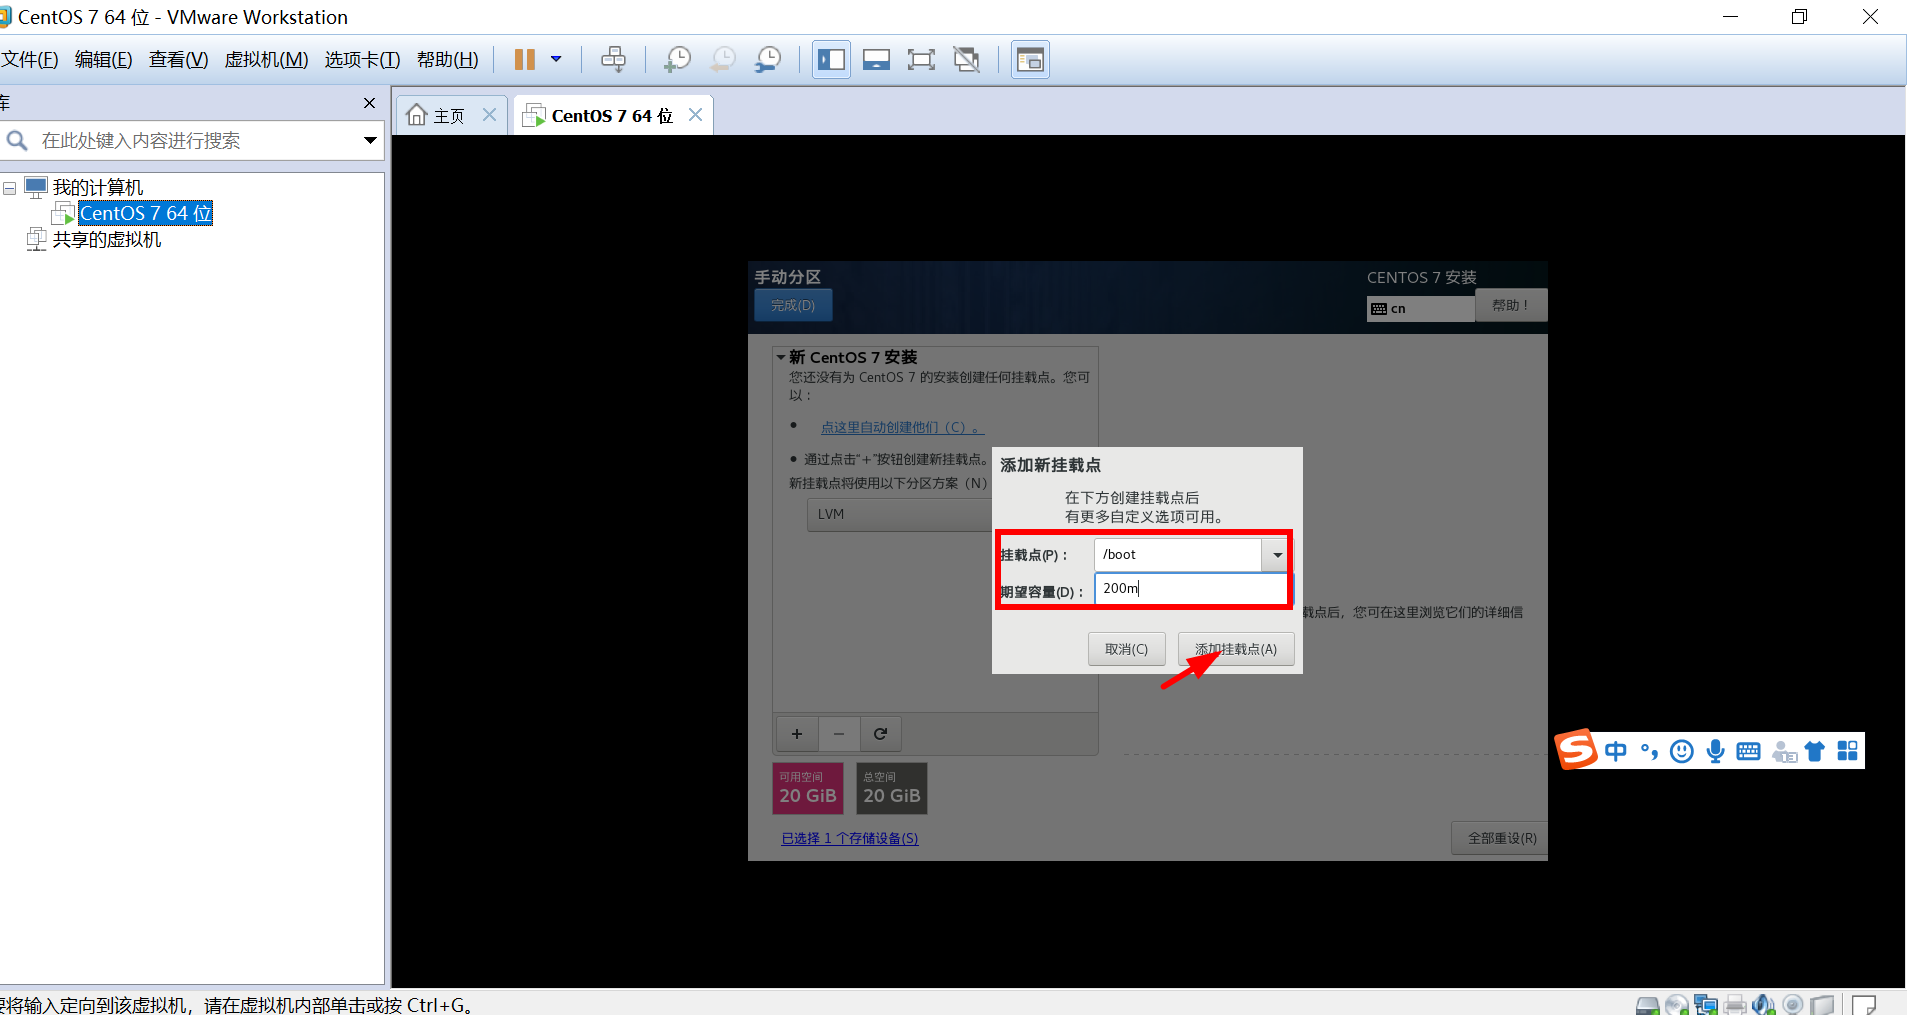1907x1015 pixels.
Task: Open the 查看(V) menu
Action: (x=179, y=60)
